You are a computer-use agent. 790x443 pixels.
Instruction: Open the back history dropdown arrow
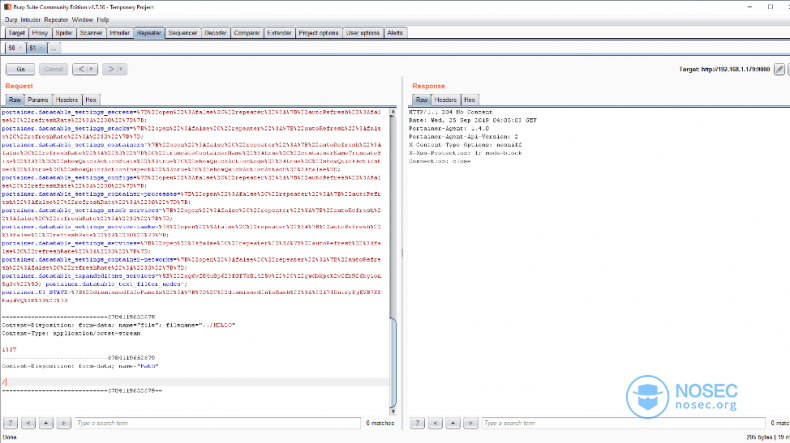[x=92, y=69]
